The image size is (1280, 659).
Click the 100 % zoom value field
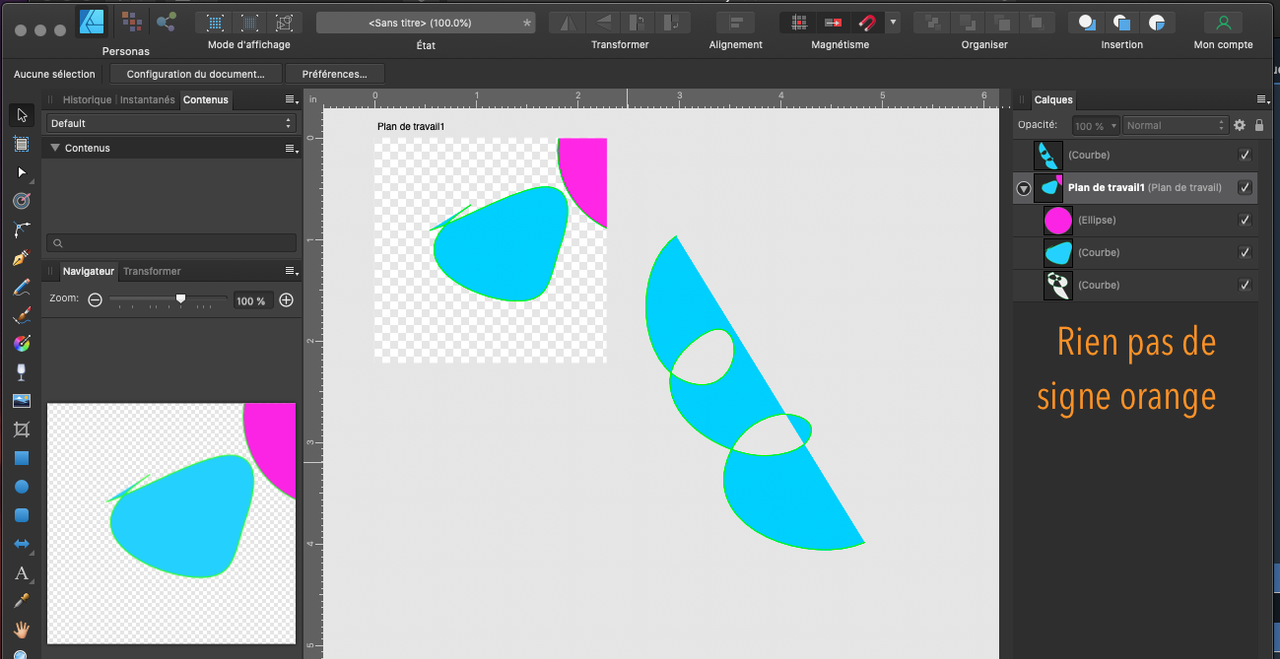pos(251,300)
